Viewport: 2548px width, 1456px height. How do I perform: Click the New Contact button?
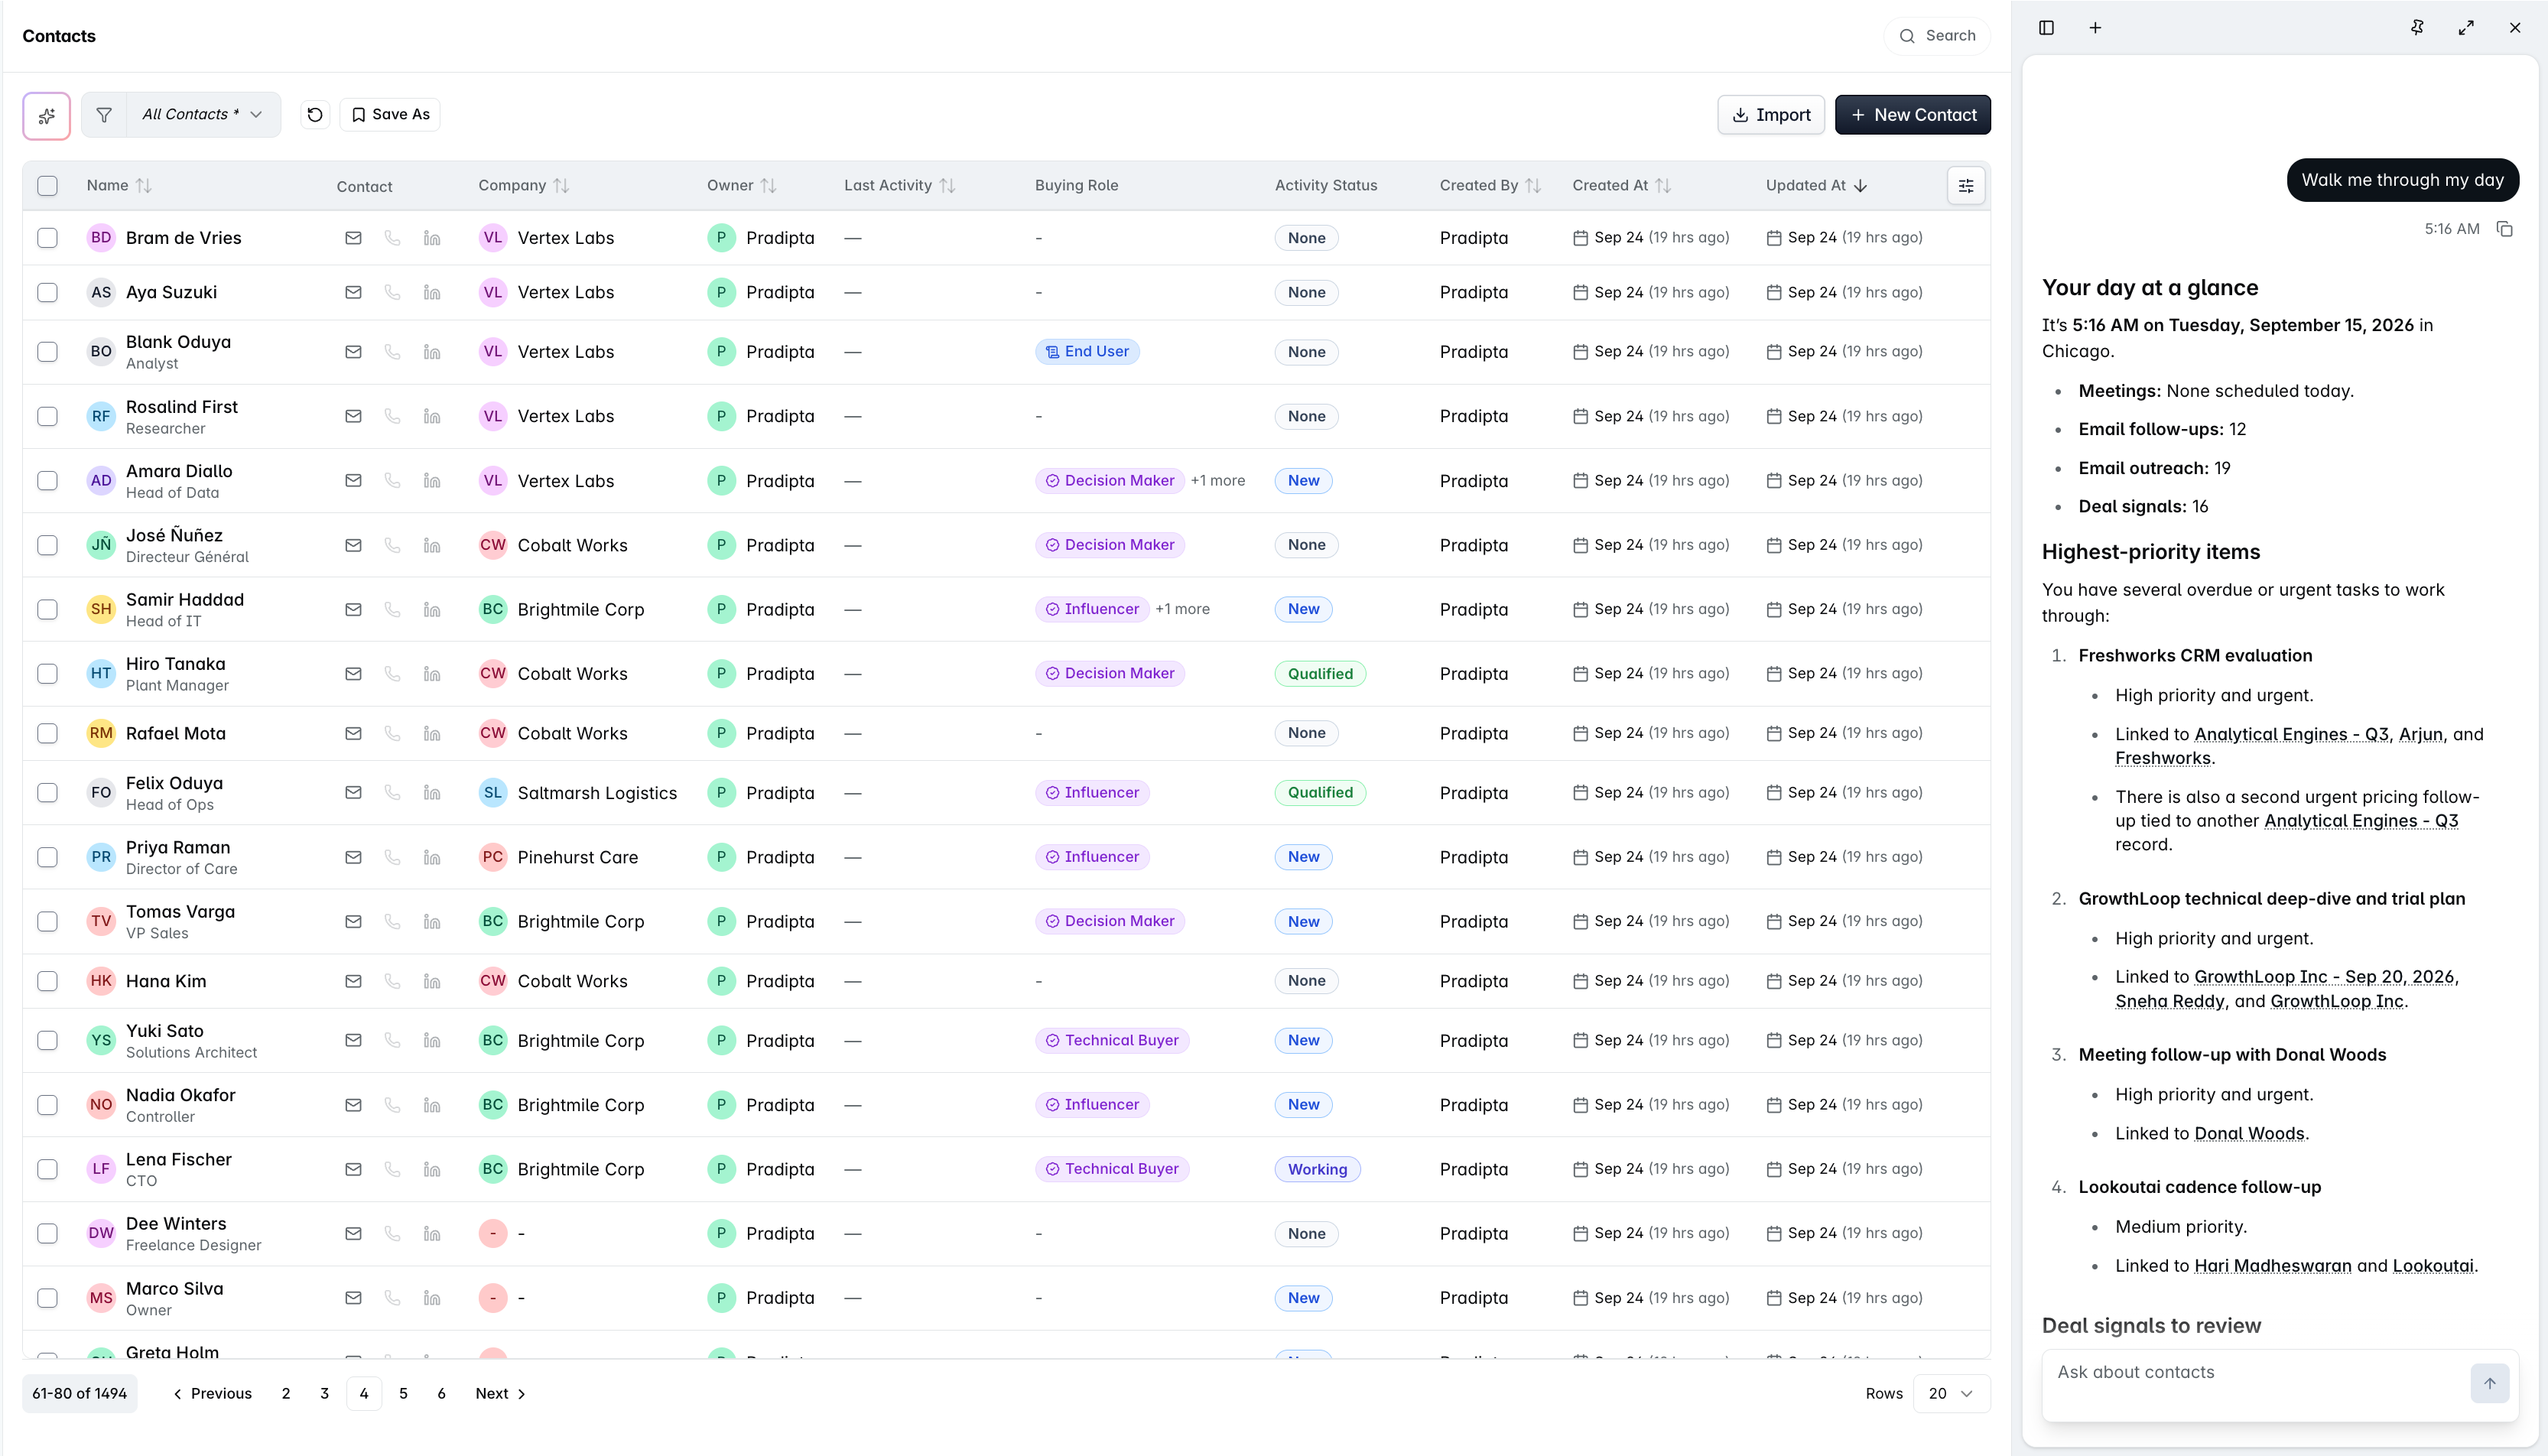coord(1912,115)
